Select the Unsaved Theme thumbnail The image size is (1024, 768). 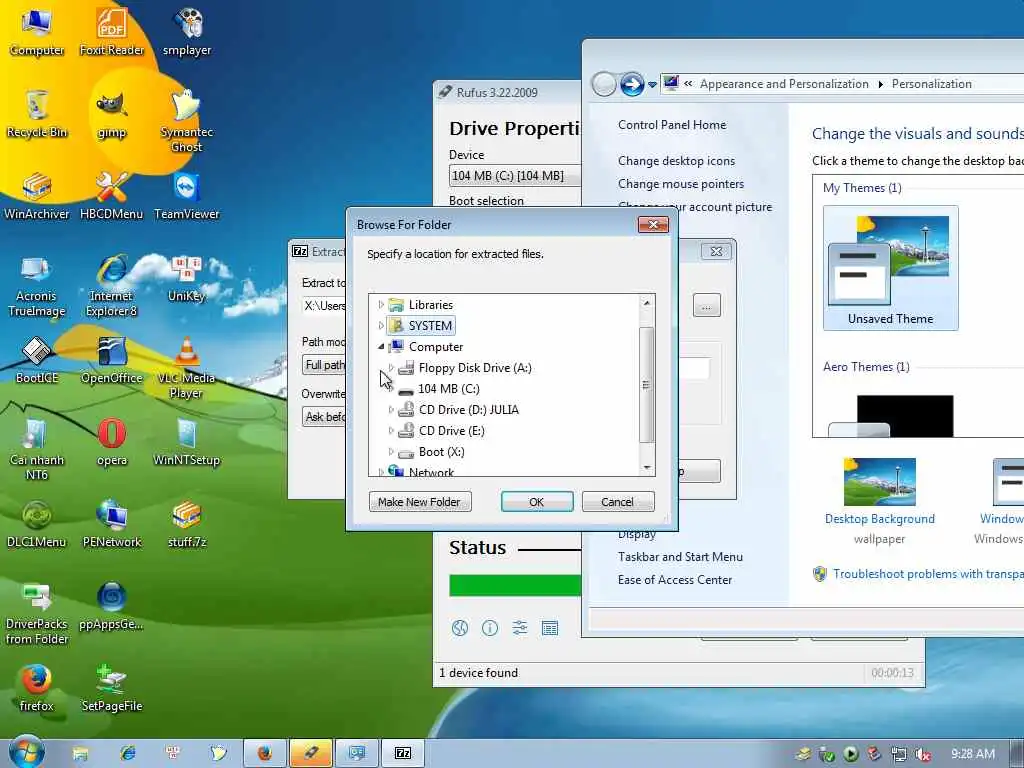tap(891, 268)
